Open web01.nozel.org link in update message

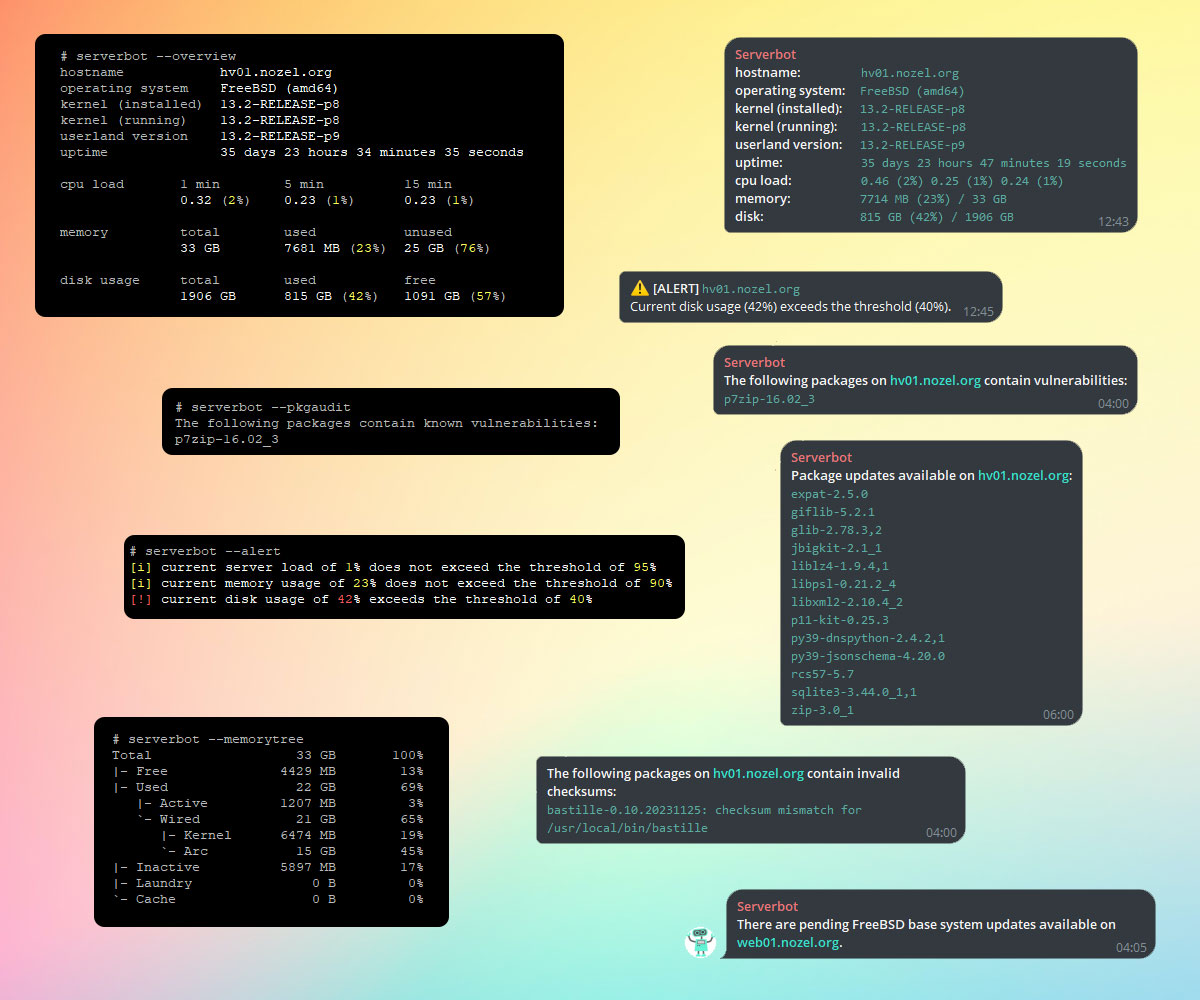tap(789, 942)
